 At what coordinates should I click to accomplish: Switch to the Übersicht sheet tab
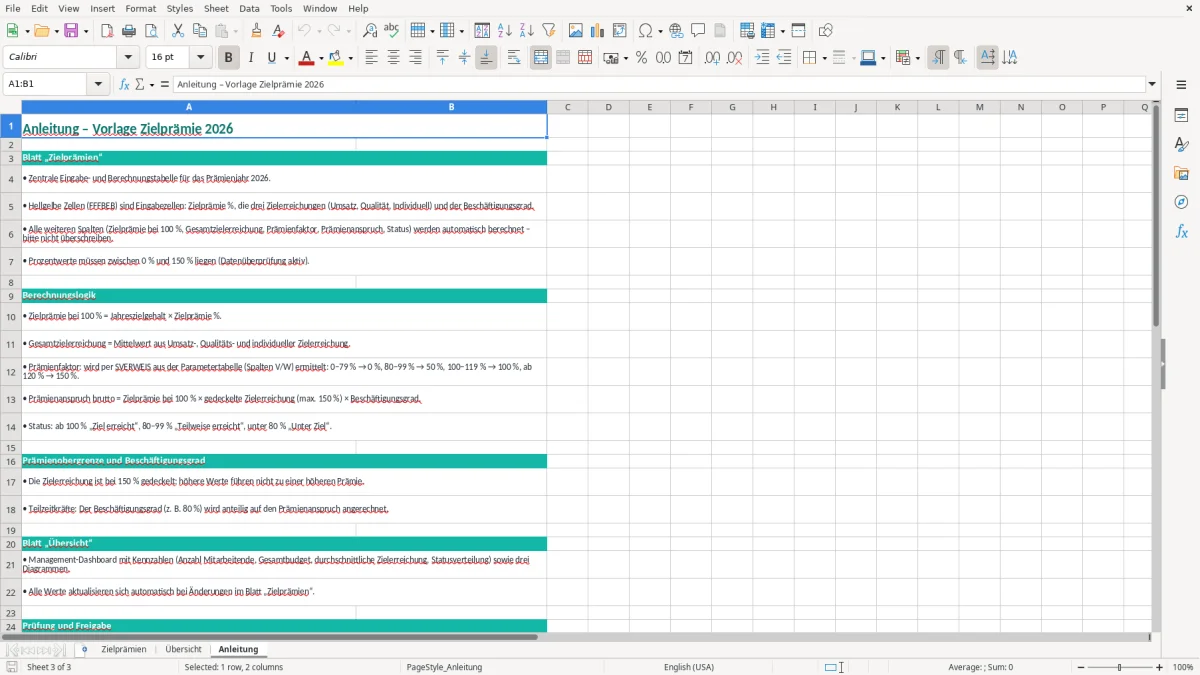[183, 650]
